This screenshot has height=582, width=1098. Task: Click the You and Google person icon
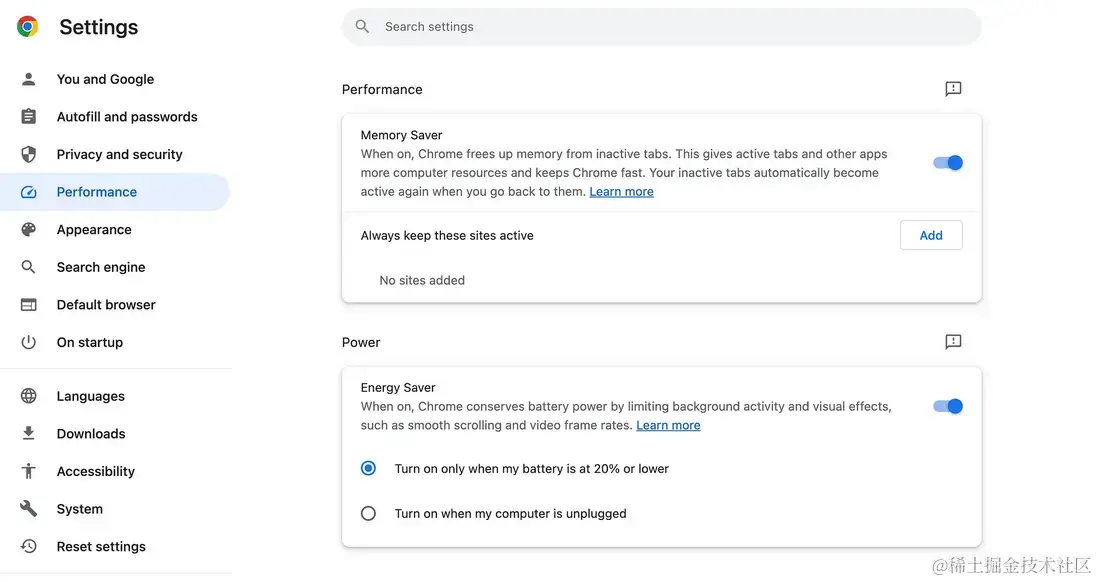click(28, 79)
